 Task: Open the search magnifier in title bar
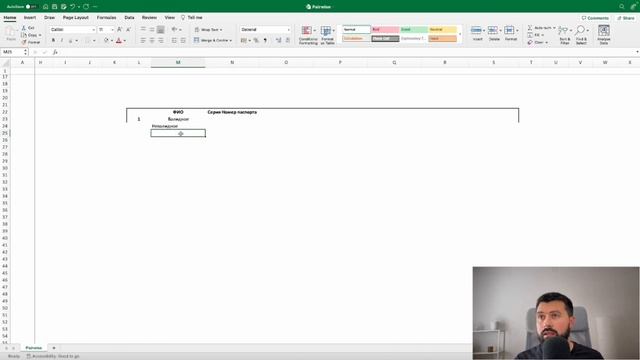tap(622, 7)
